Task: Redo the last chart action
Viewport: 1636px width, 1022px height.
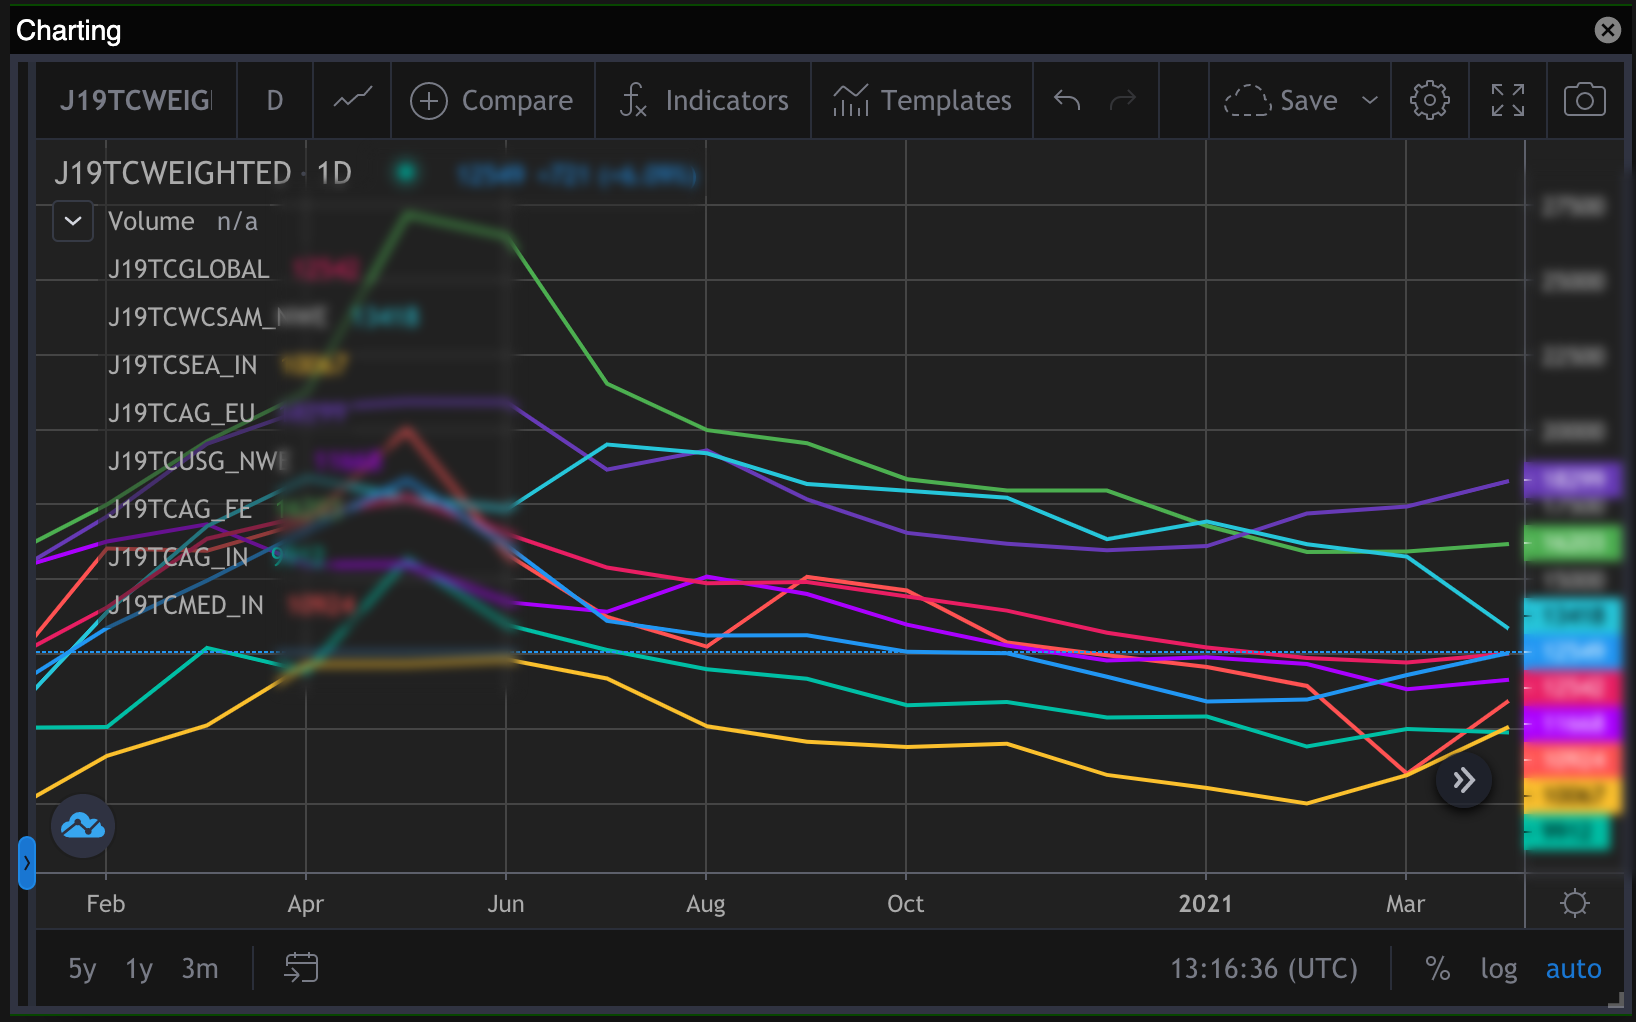Action: (x=1123, y=100)
